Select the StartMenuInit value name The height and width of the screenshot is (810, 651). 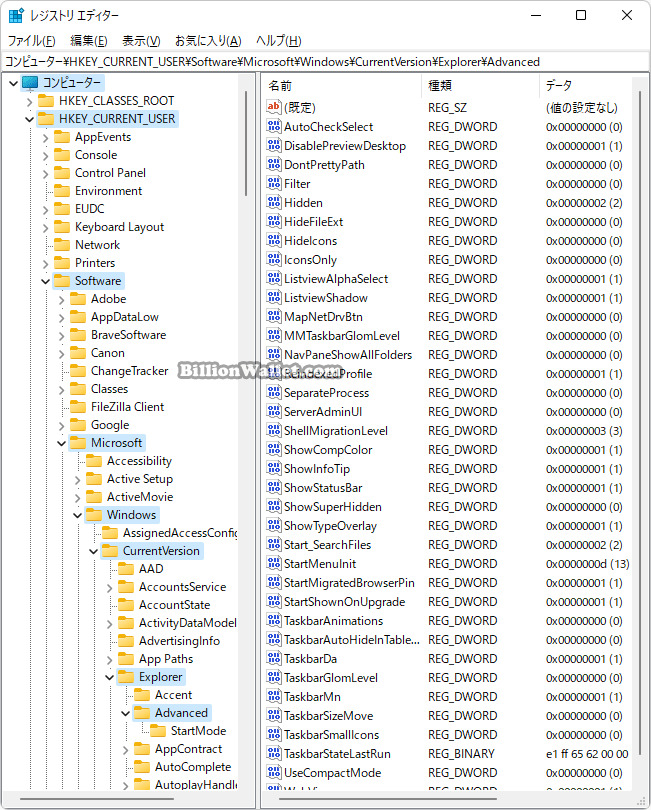tap(320, 563)
